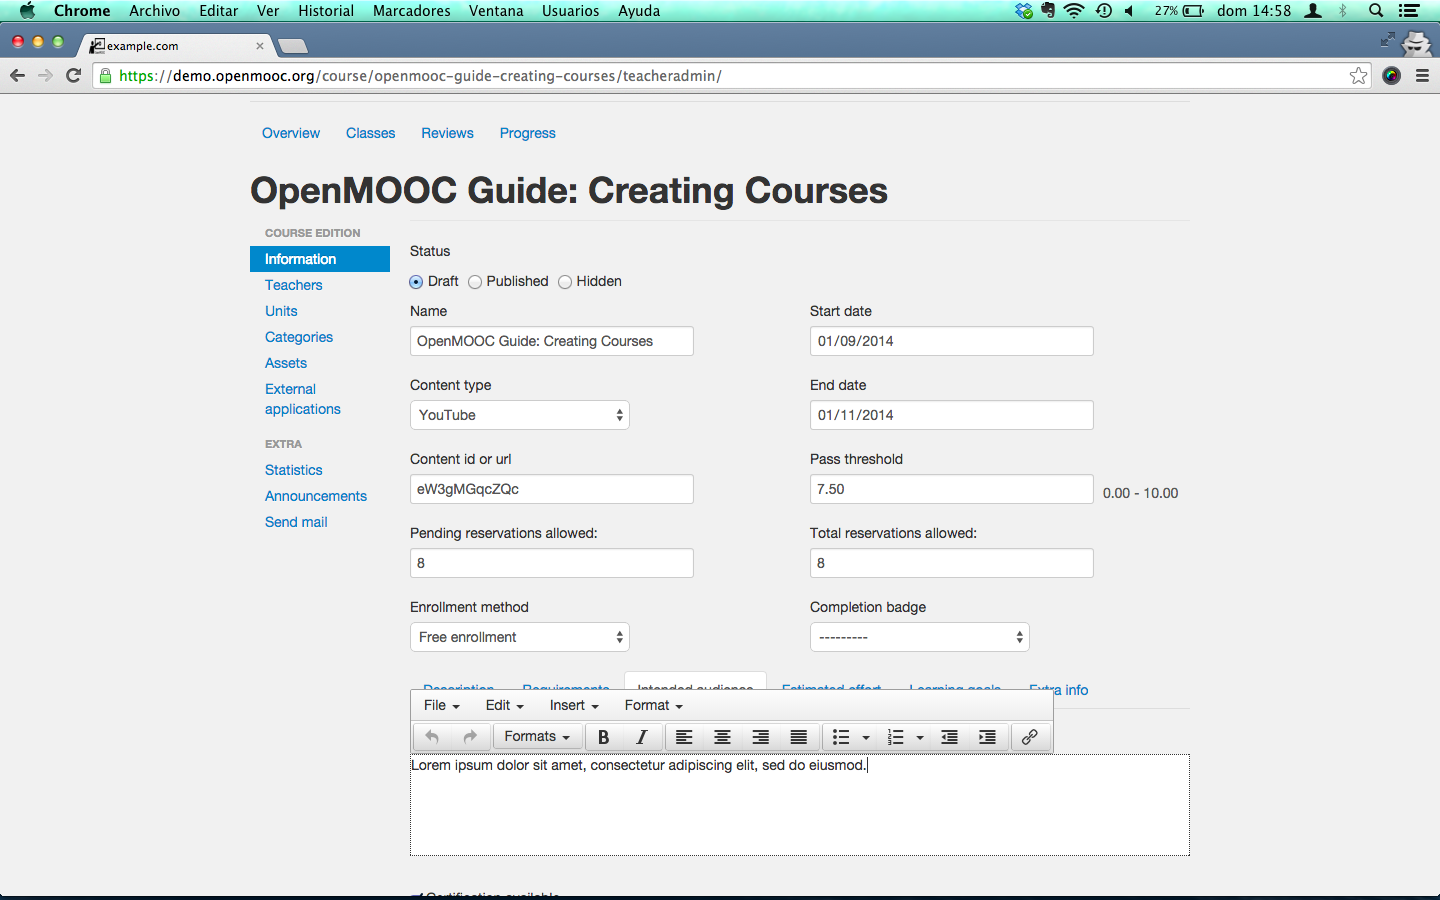Bookmark page with the star icon
The height and width of the screenshot is (900, 1440).
point(1358,76)
